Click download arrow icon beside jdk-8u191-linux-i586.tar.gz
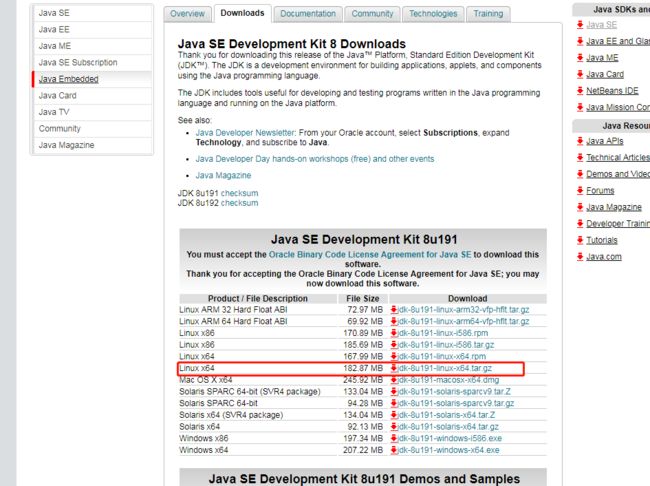650x486 pixels. click(394, 345)
